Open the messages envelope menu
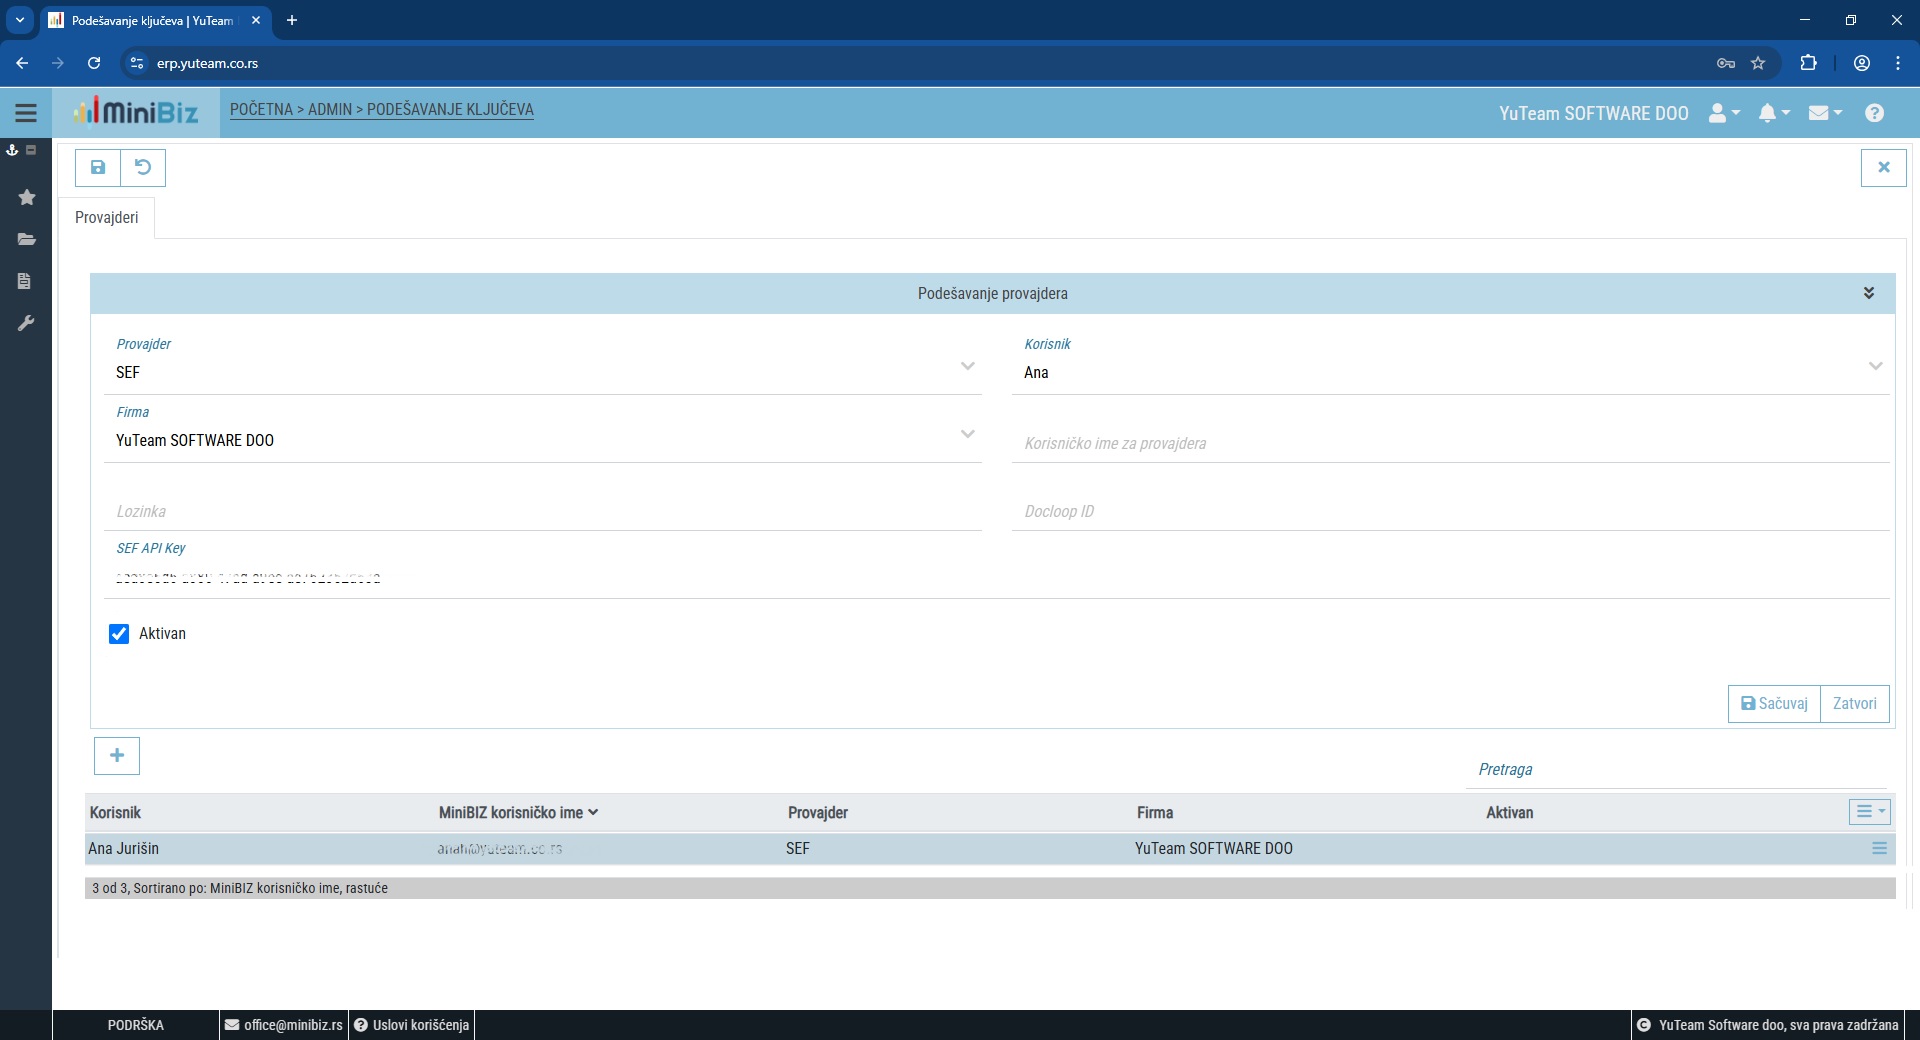 click(1825, 113)
